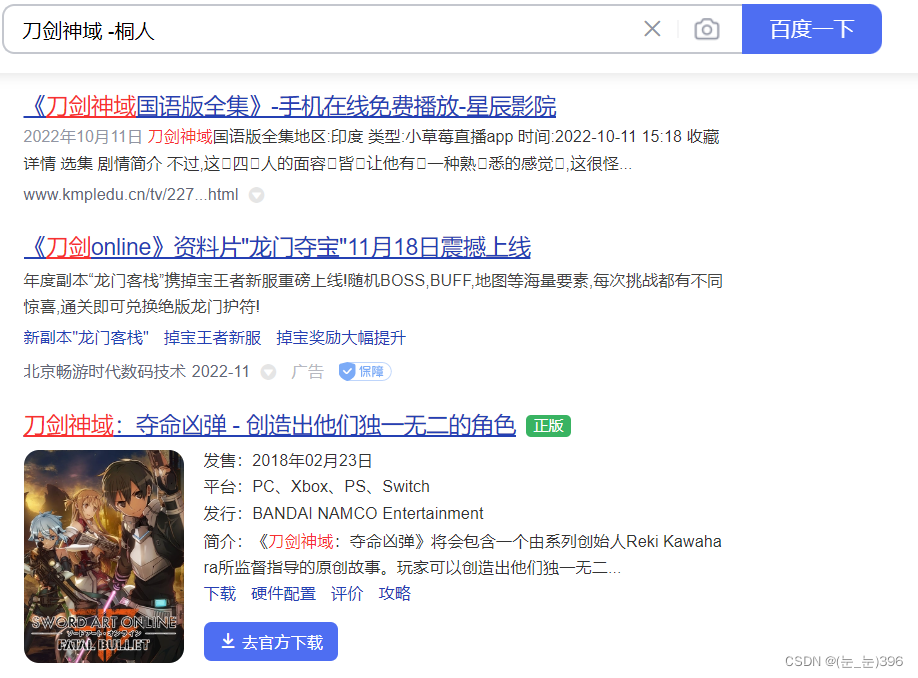This screenshot has width=918, height=678.
Task: Open the Sword Art Online Fatal Bullet cover image
Action: click(104, 556)
